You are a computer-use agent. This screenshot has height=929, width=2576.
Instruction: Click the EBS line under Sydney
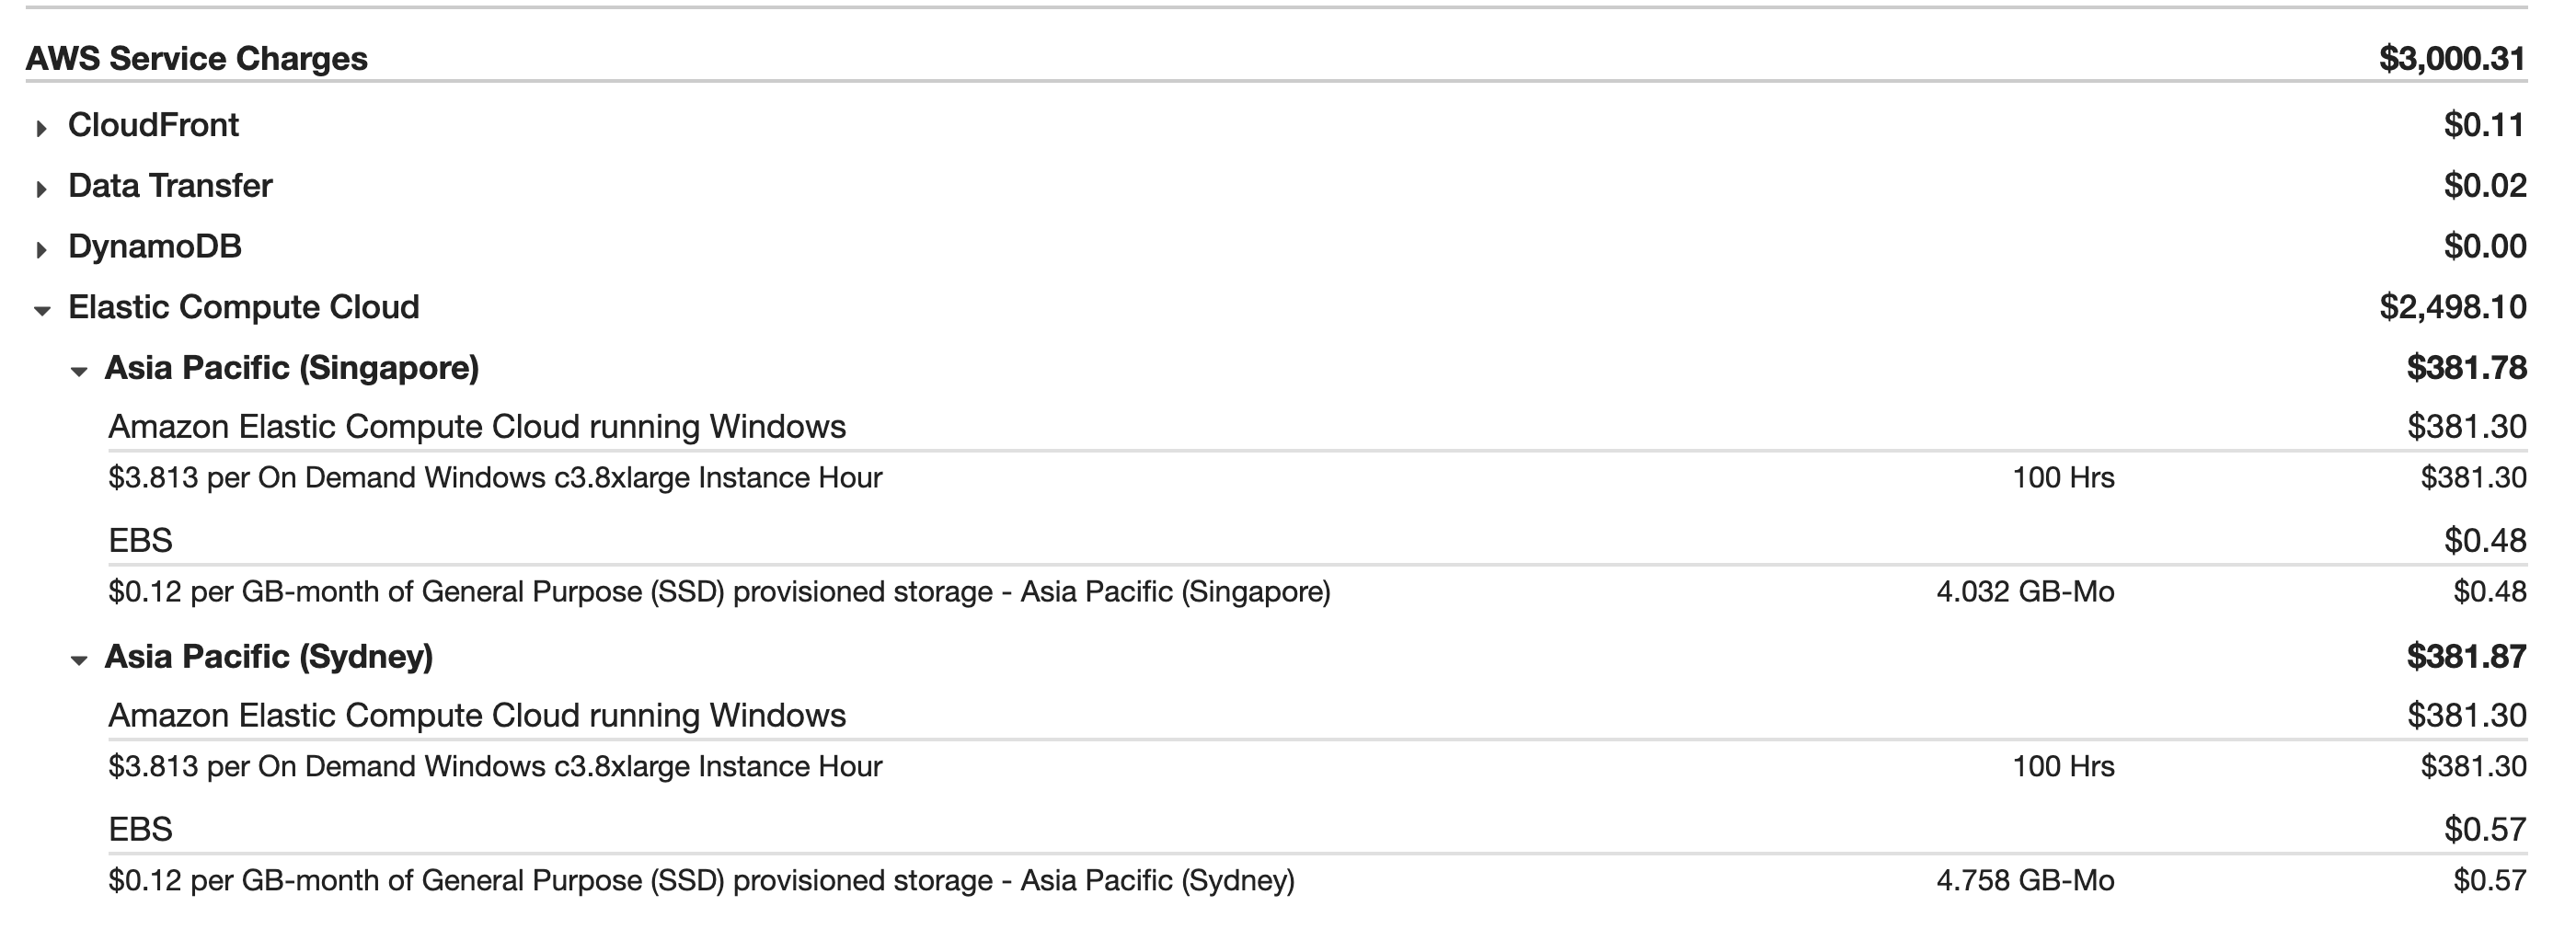(x=140, y=830)
